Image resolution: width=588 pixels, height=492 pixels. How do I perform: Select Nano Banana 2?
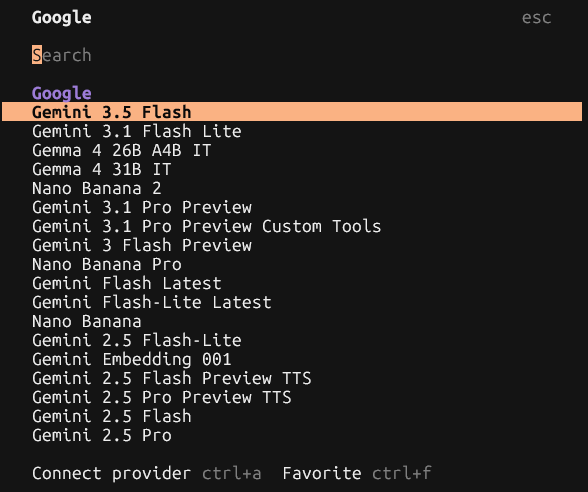pos(292,188)
